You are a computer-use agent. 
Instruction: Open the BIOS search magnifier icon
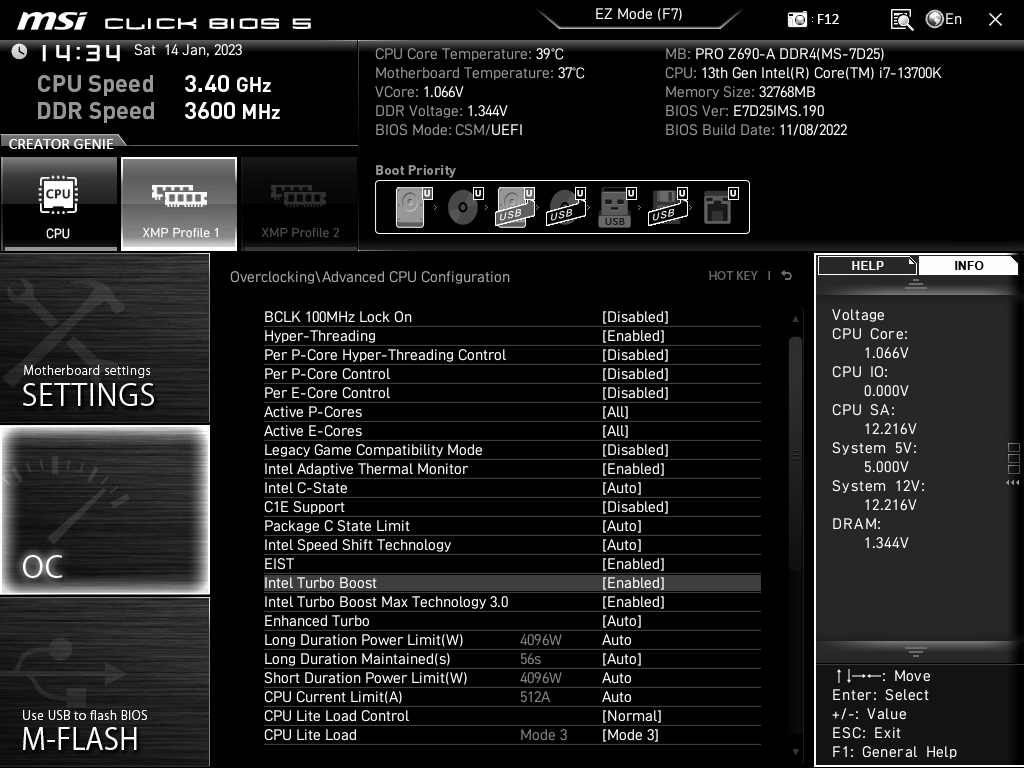902,20
